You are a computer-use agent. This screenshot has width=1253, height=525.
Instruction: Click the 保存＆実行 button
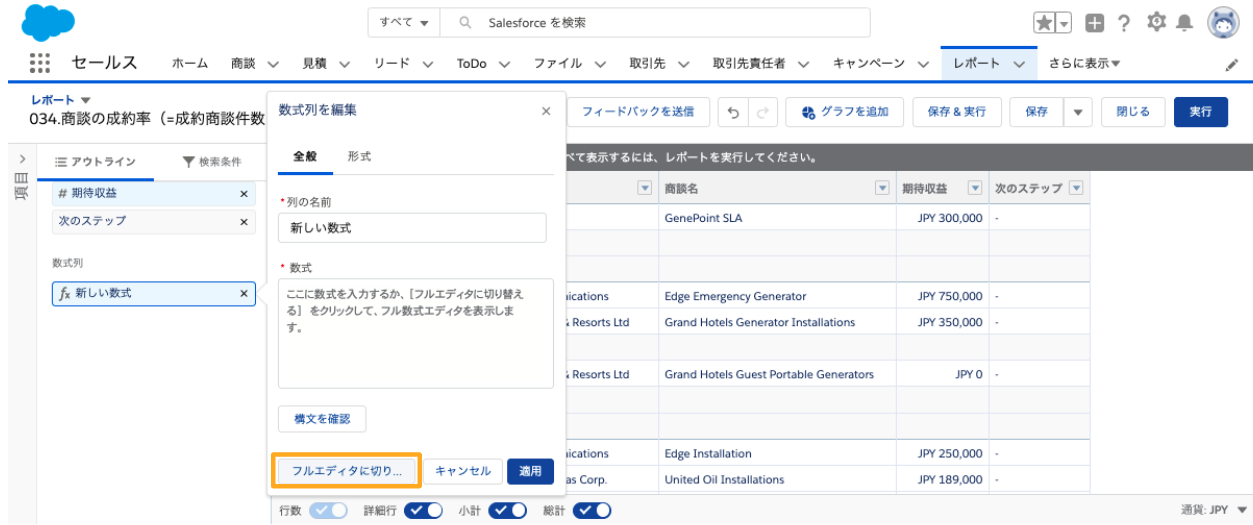(x=957, y=112)
